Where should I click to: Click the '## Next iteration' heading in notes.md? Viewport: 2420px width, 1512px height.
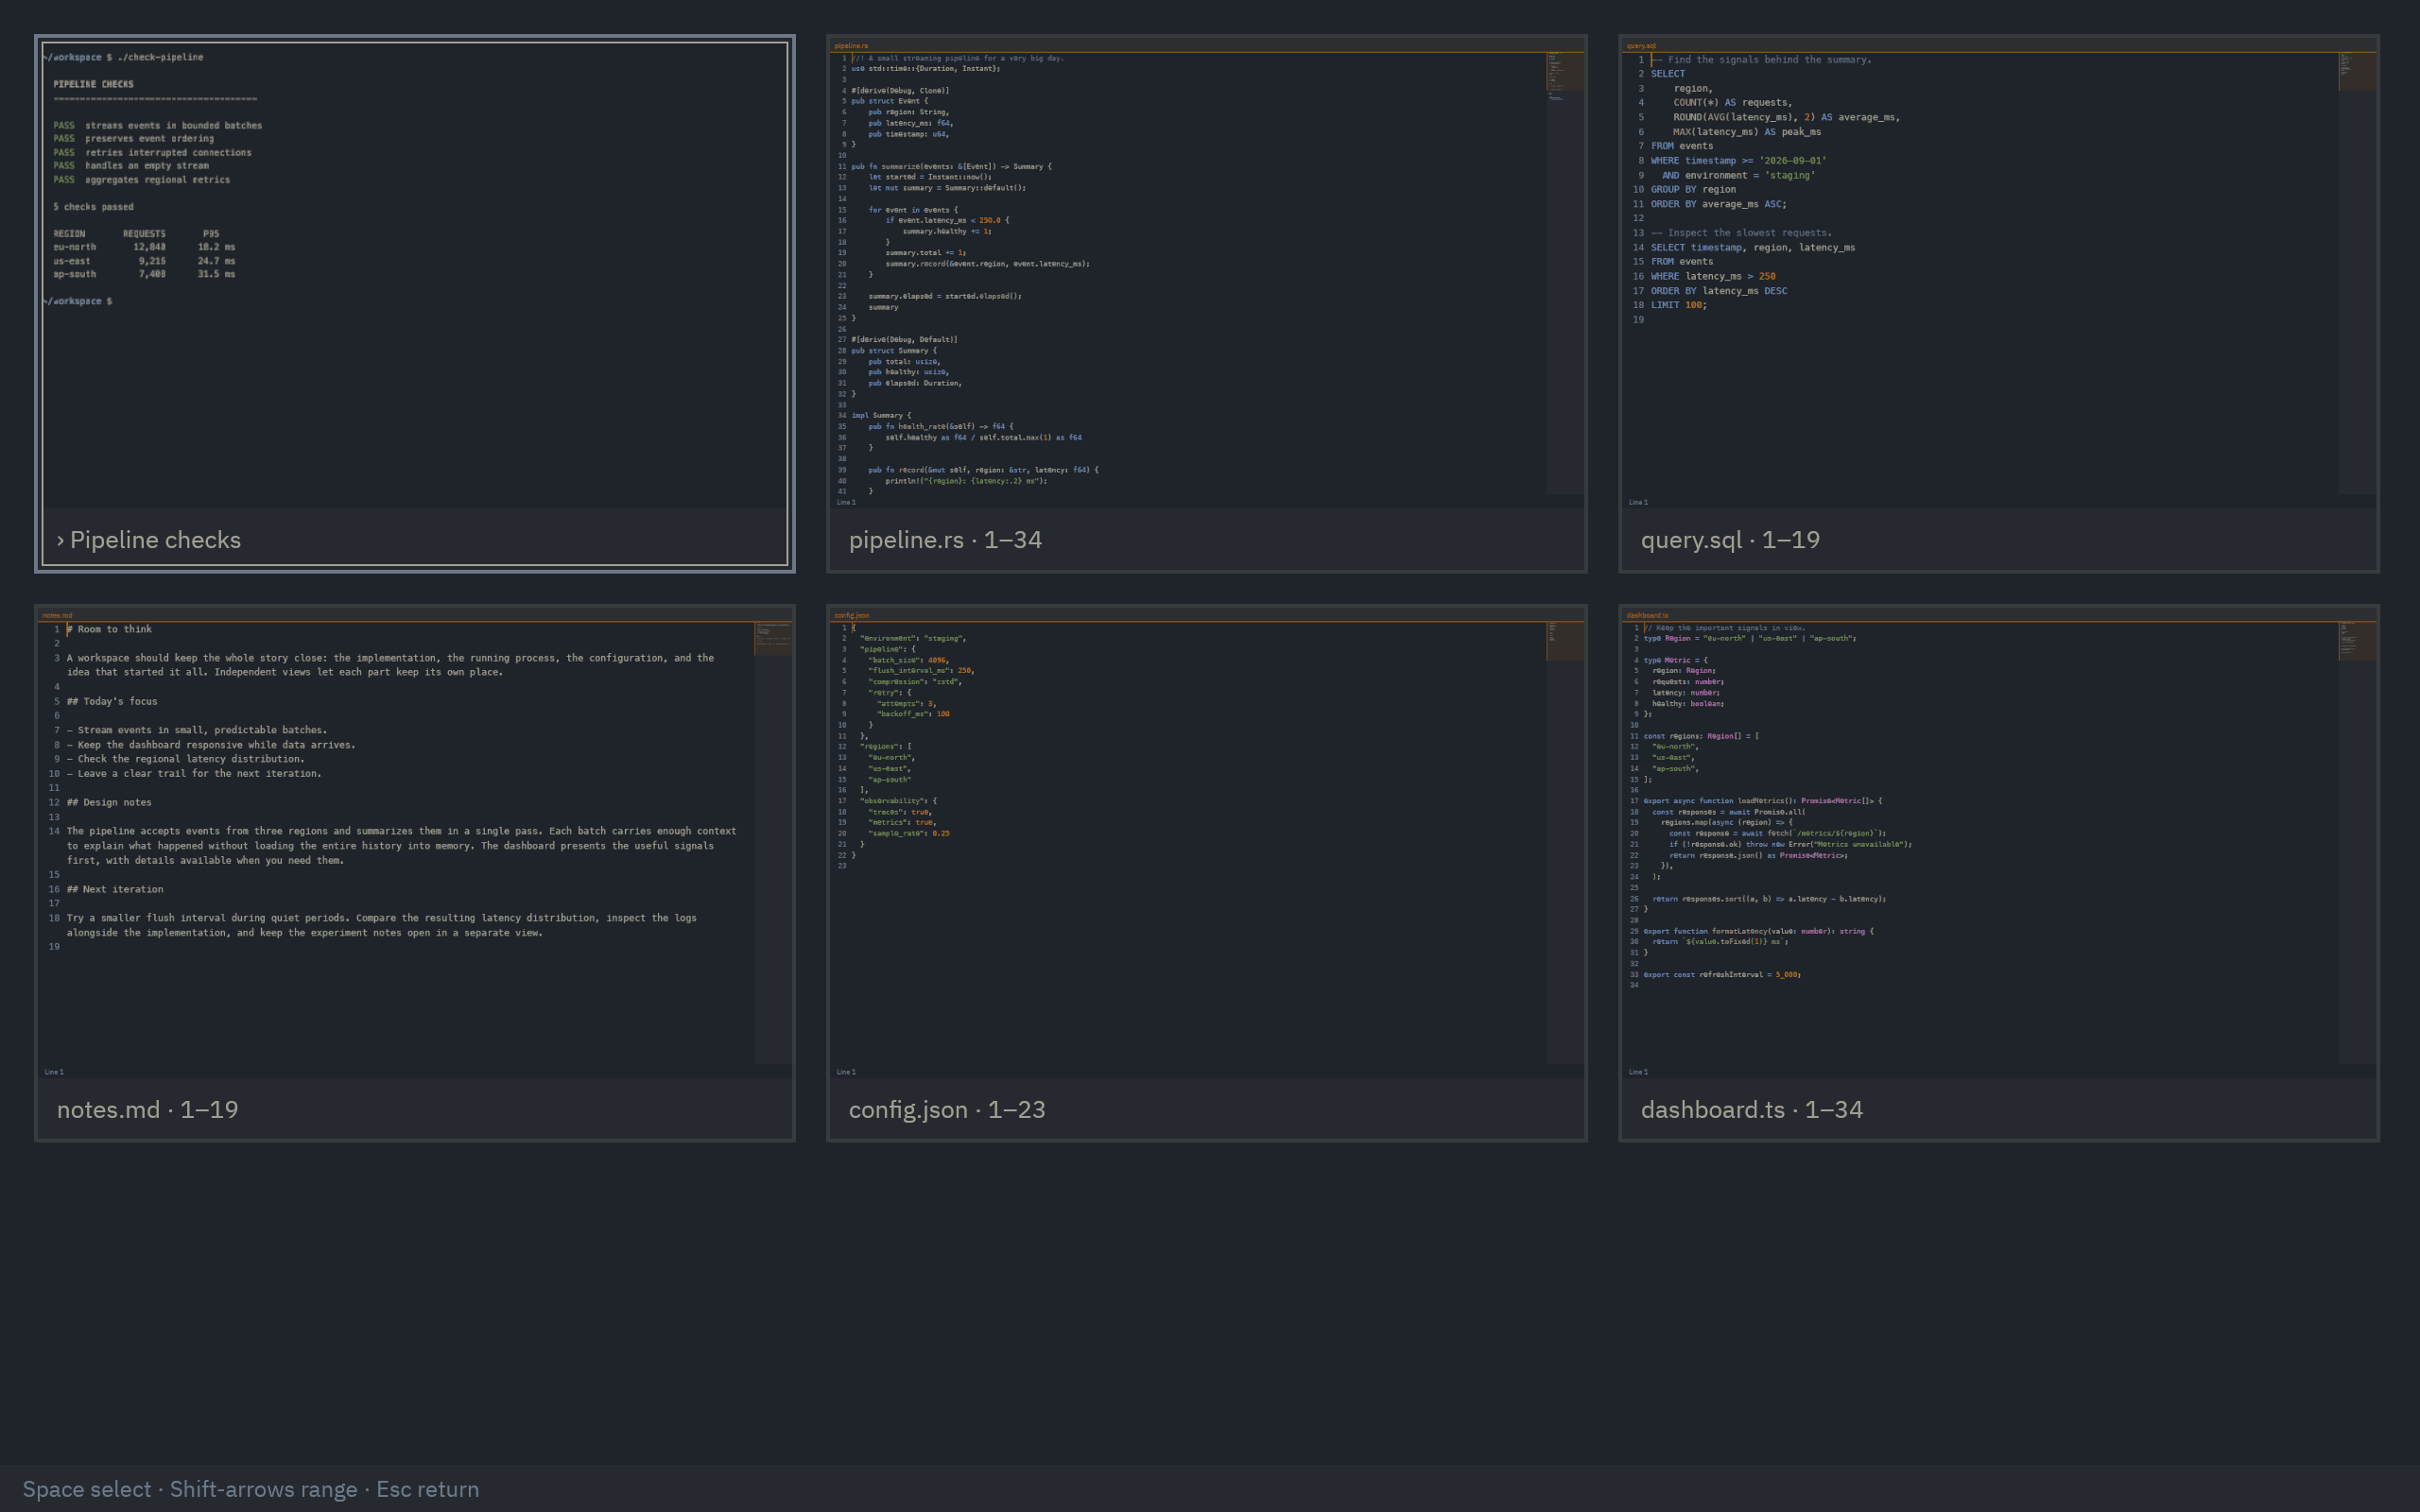click(x=115, y=890)
